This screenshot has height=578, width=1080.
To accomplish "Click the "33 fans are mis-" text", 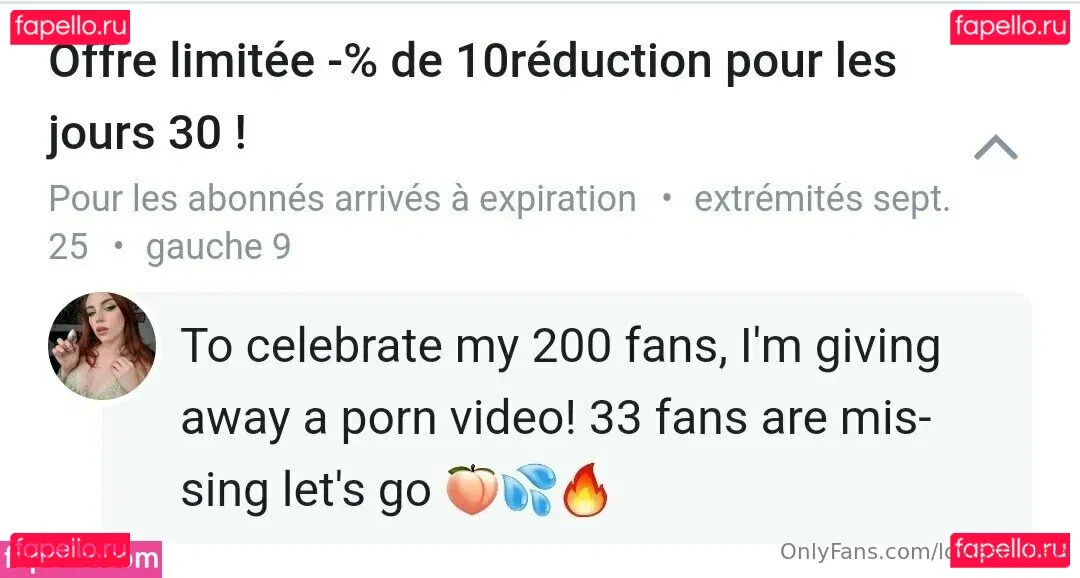I will [x=760, y=420].
